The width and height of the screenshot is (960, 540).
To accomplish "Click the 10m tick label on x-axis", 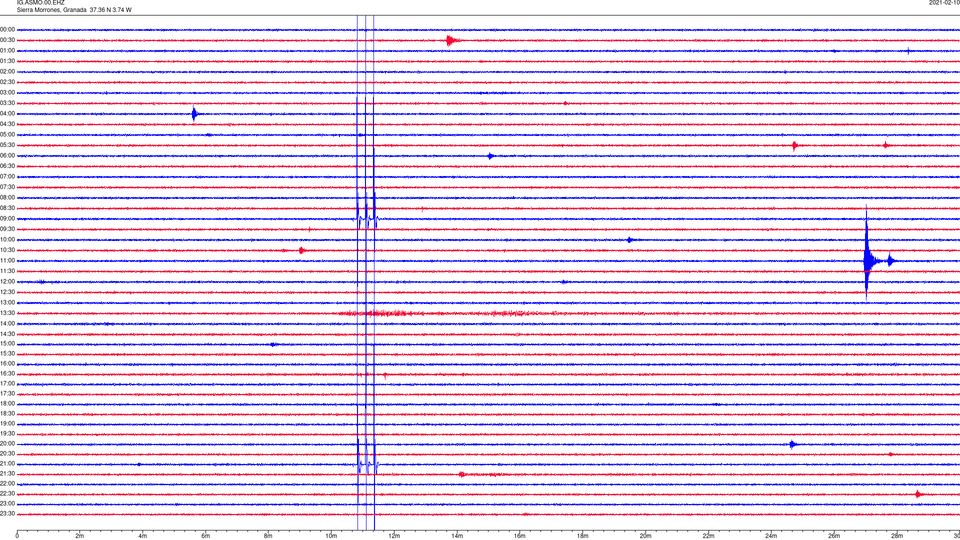I will [331, 536].
